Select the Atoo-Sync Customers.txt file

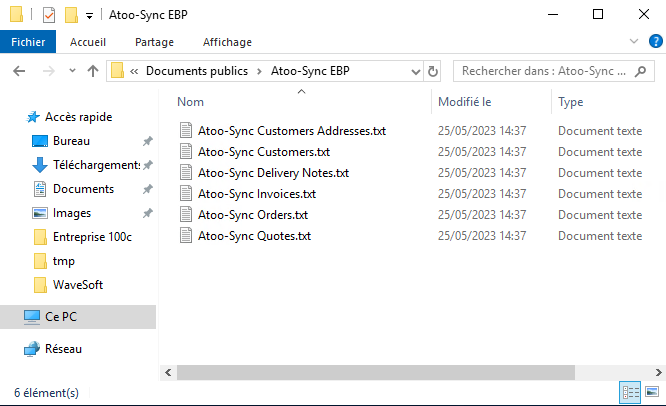click(264, 152)
